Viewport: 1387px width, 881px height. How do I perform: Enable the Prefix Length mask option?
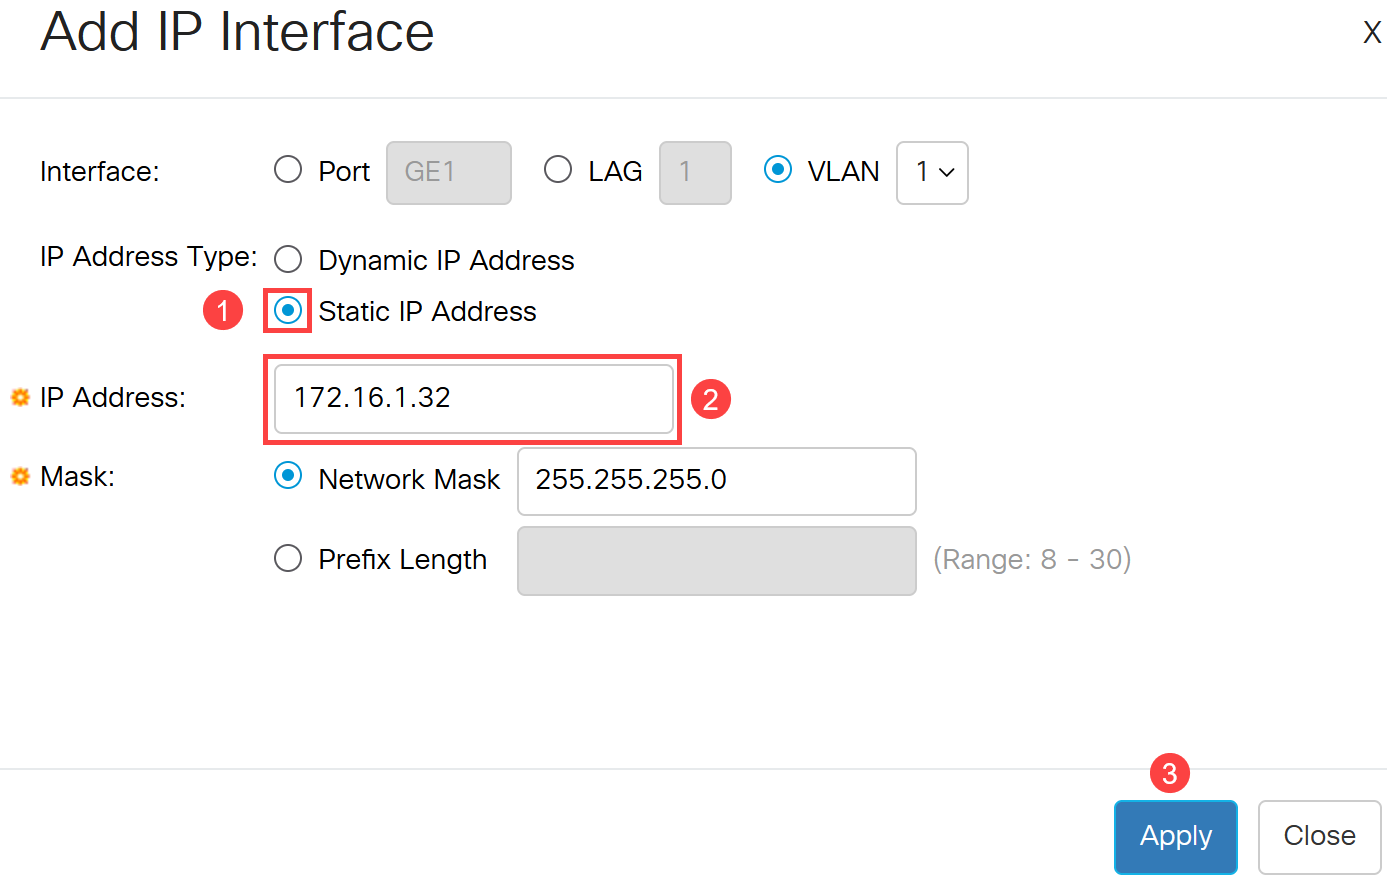(288, 557)
